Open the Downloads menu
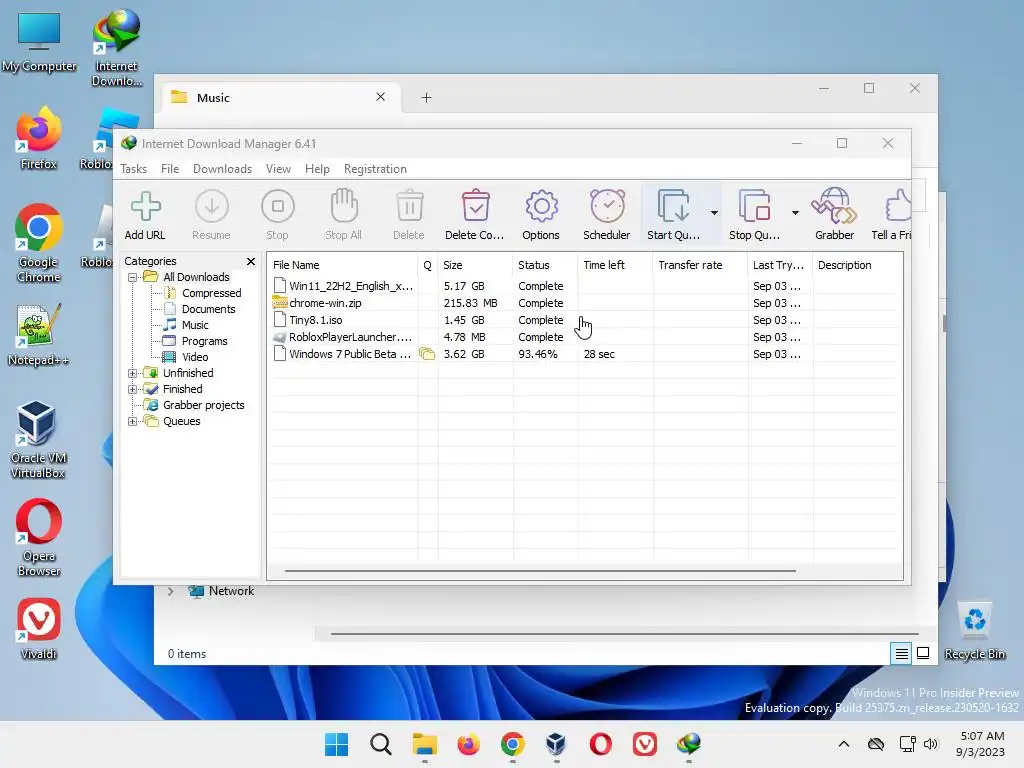Viewport: 1024px width, 768px height. [222, 169]
